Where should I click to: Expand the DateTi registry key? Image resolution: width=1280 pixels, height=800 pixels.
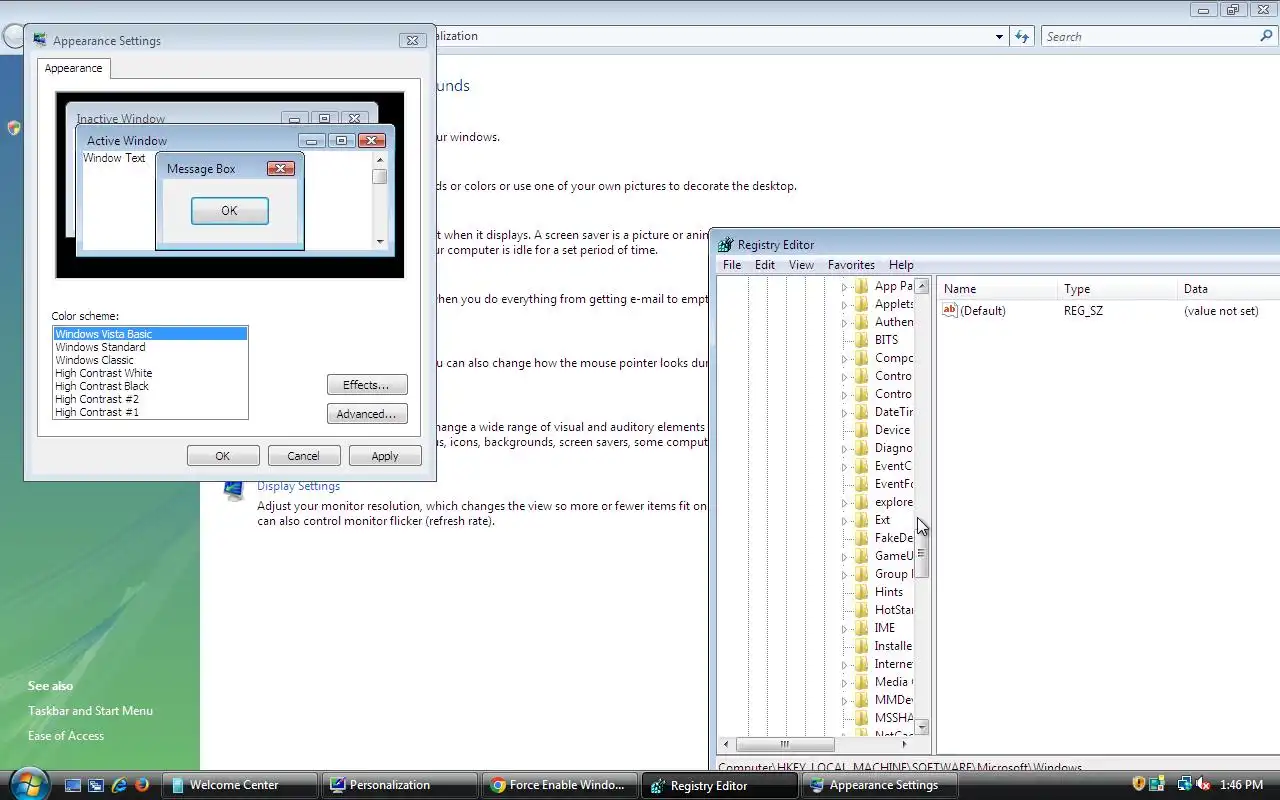(x=844, y=413)
